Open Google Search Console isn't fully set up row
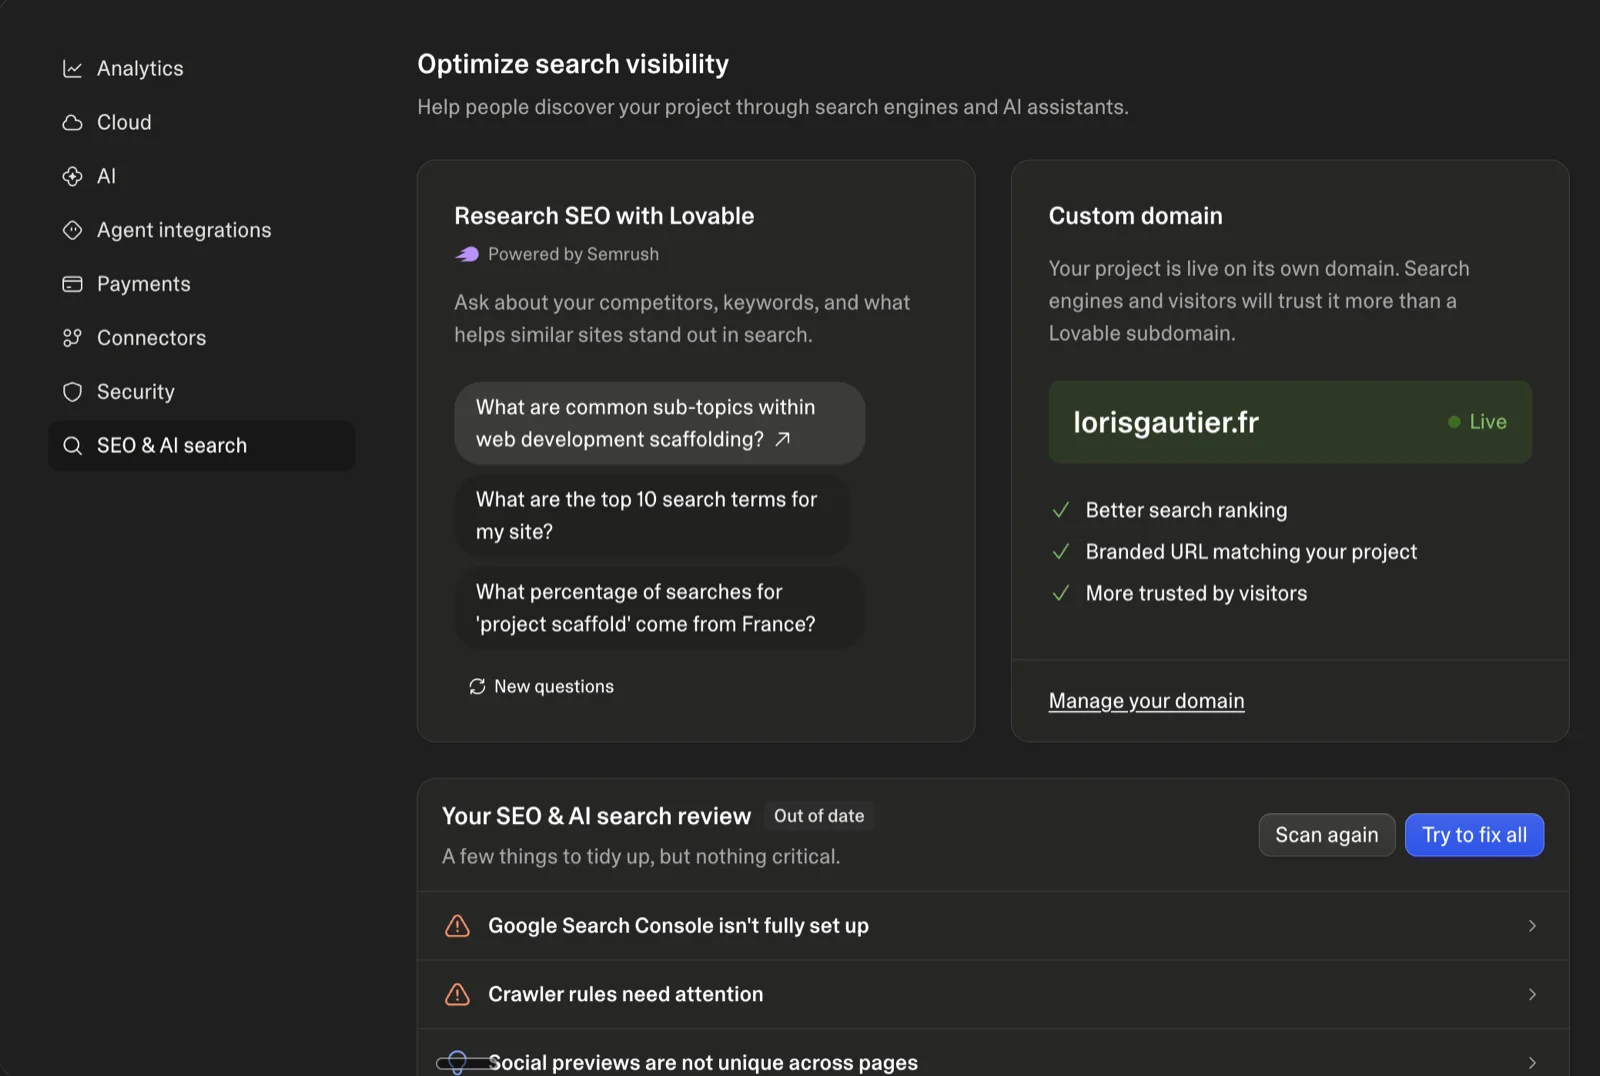The height and width of the screenshot is (1076, 1600). (x=993, y=926)
